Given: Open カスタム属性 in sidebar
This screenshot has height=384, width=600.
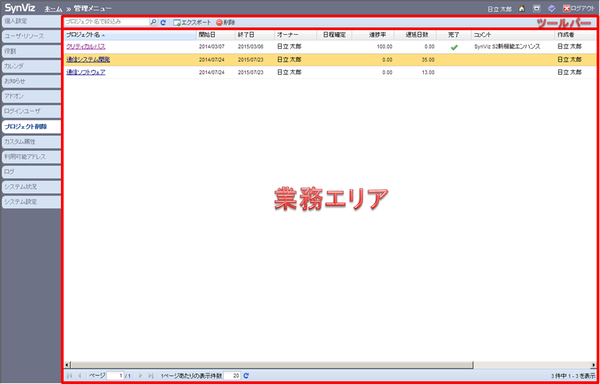Looking at the screenshot, I should coord(31,142).
